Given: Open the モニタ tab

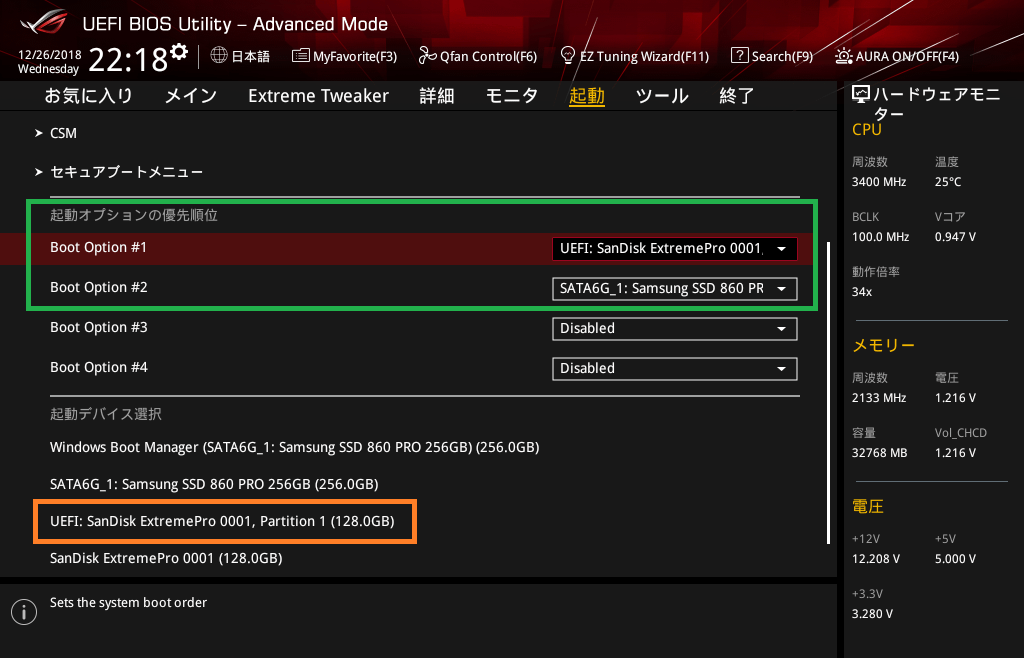Looking at the screenshot, I should point(512,96).
